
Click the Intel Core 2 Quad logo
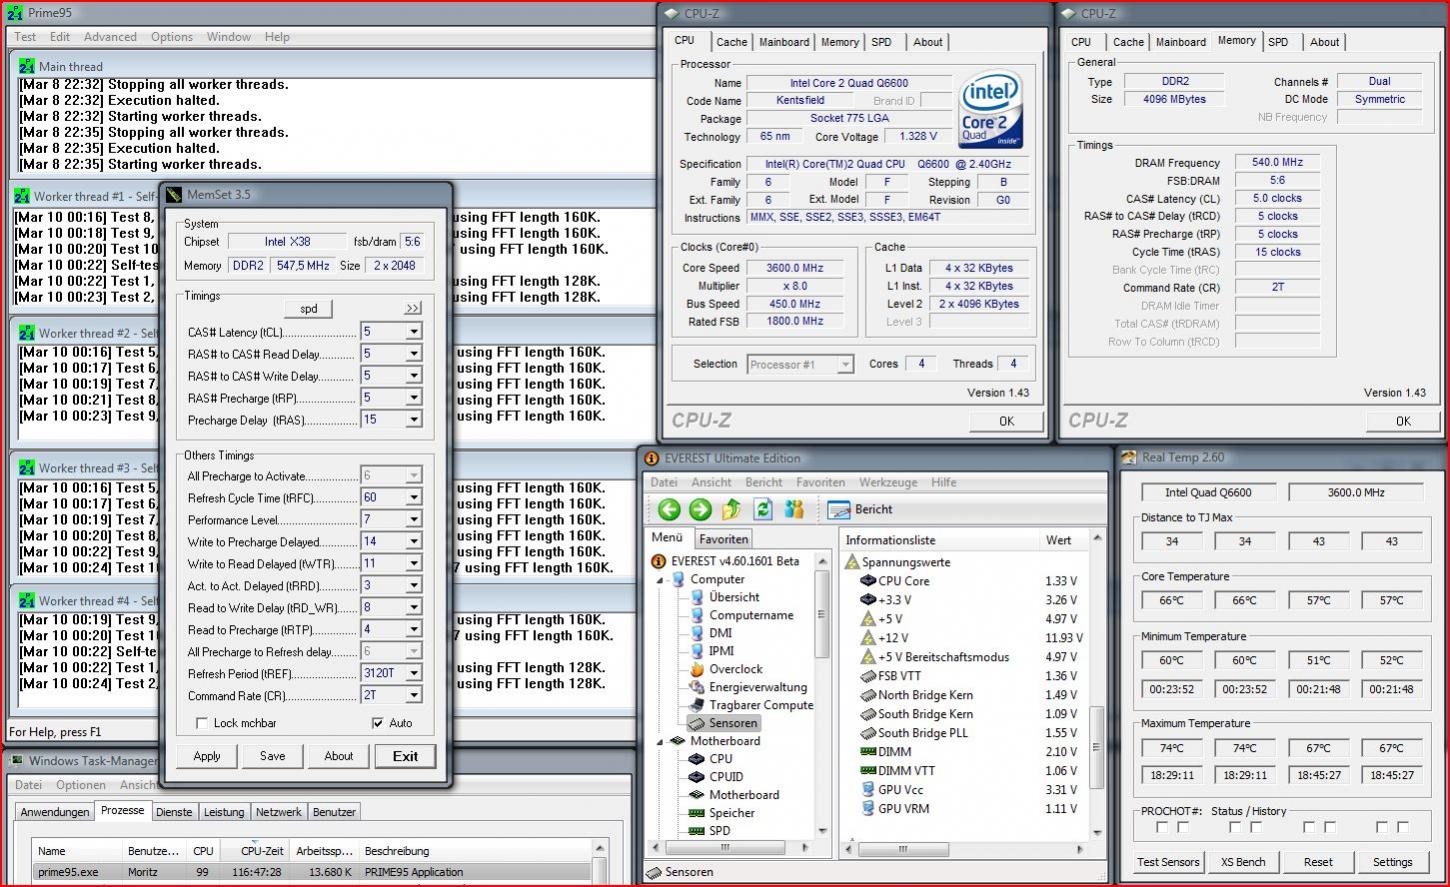989,111
